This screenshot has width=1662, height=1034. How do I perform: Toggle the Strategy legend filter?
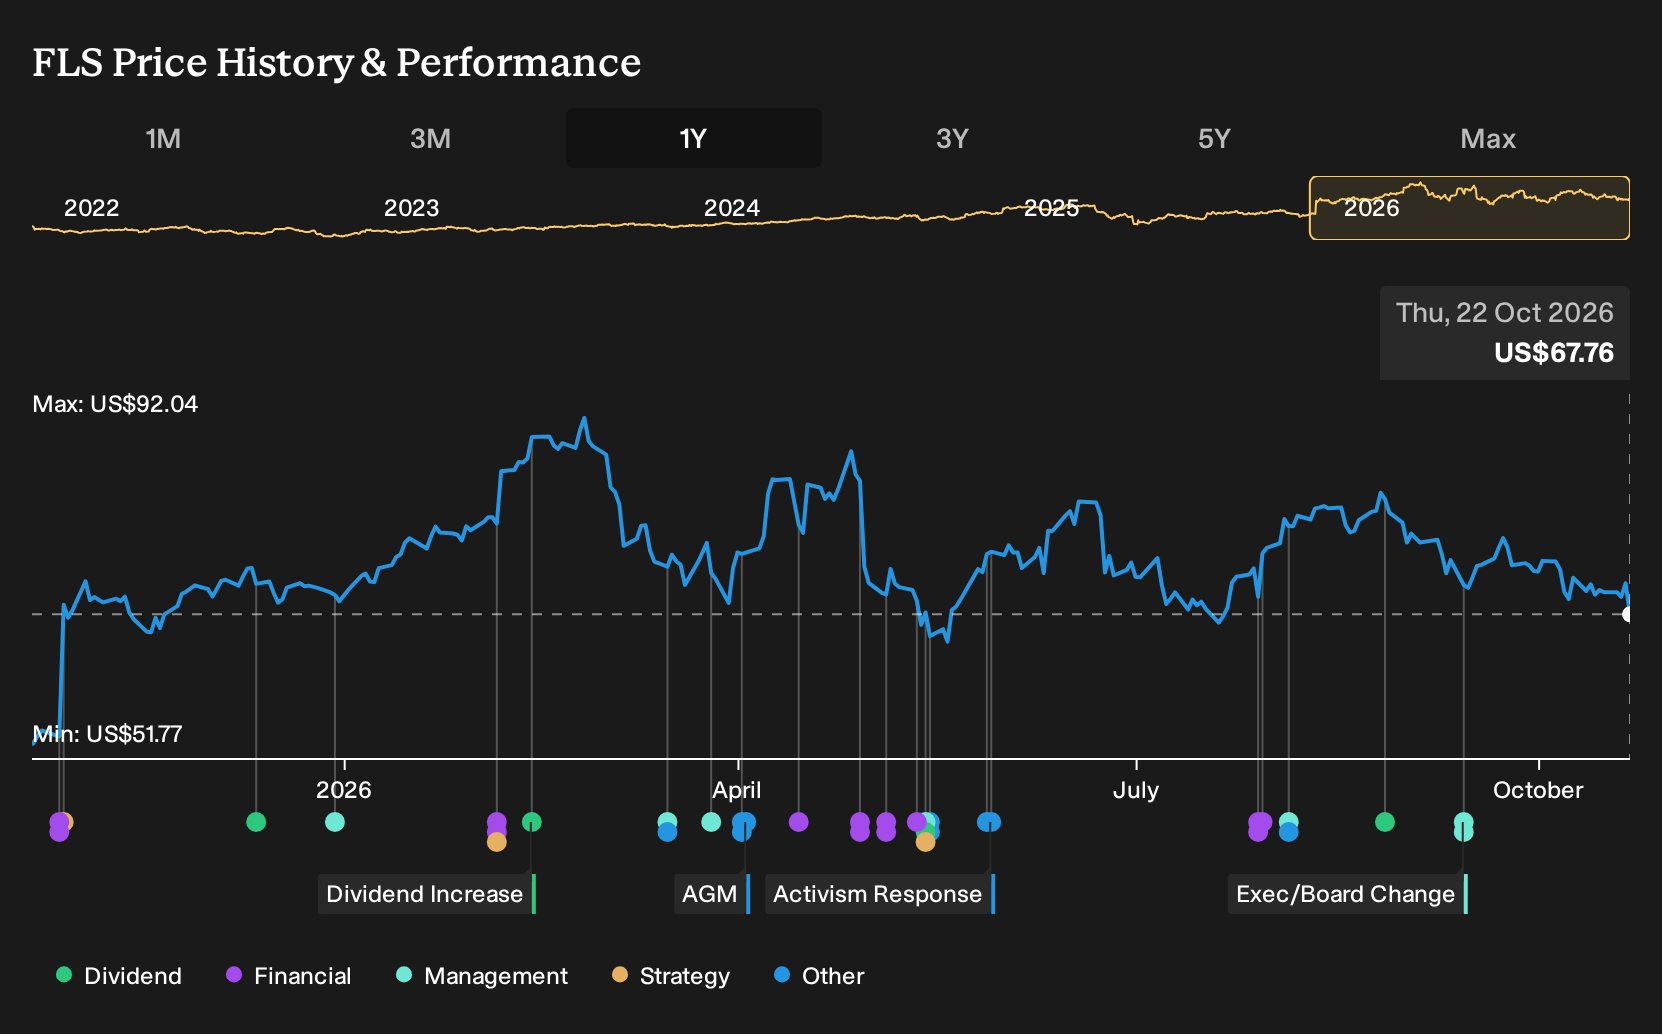[671, 976]
